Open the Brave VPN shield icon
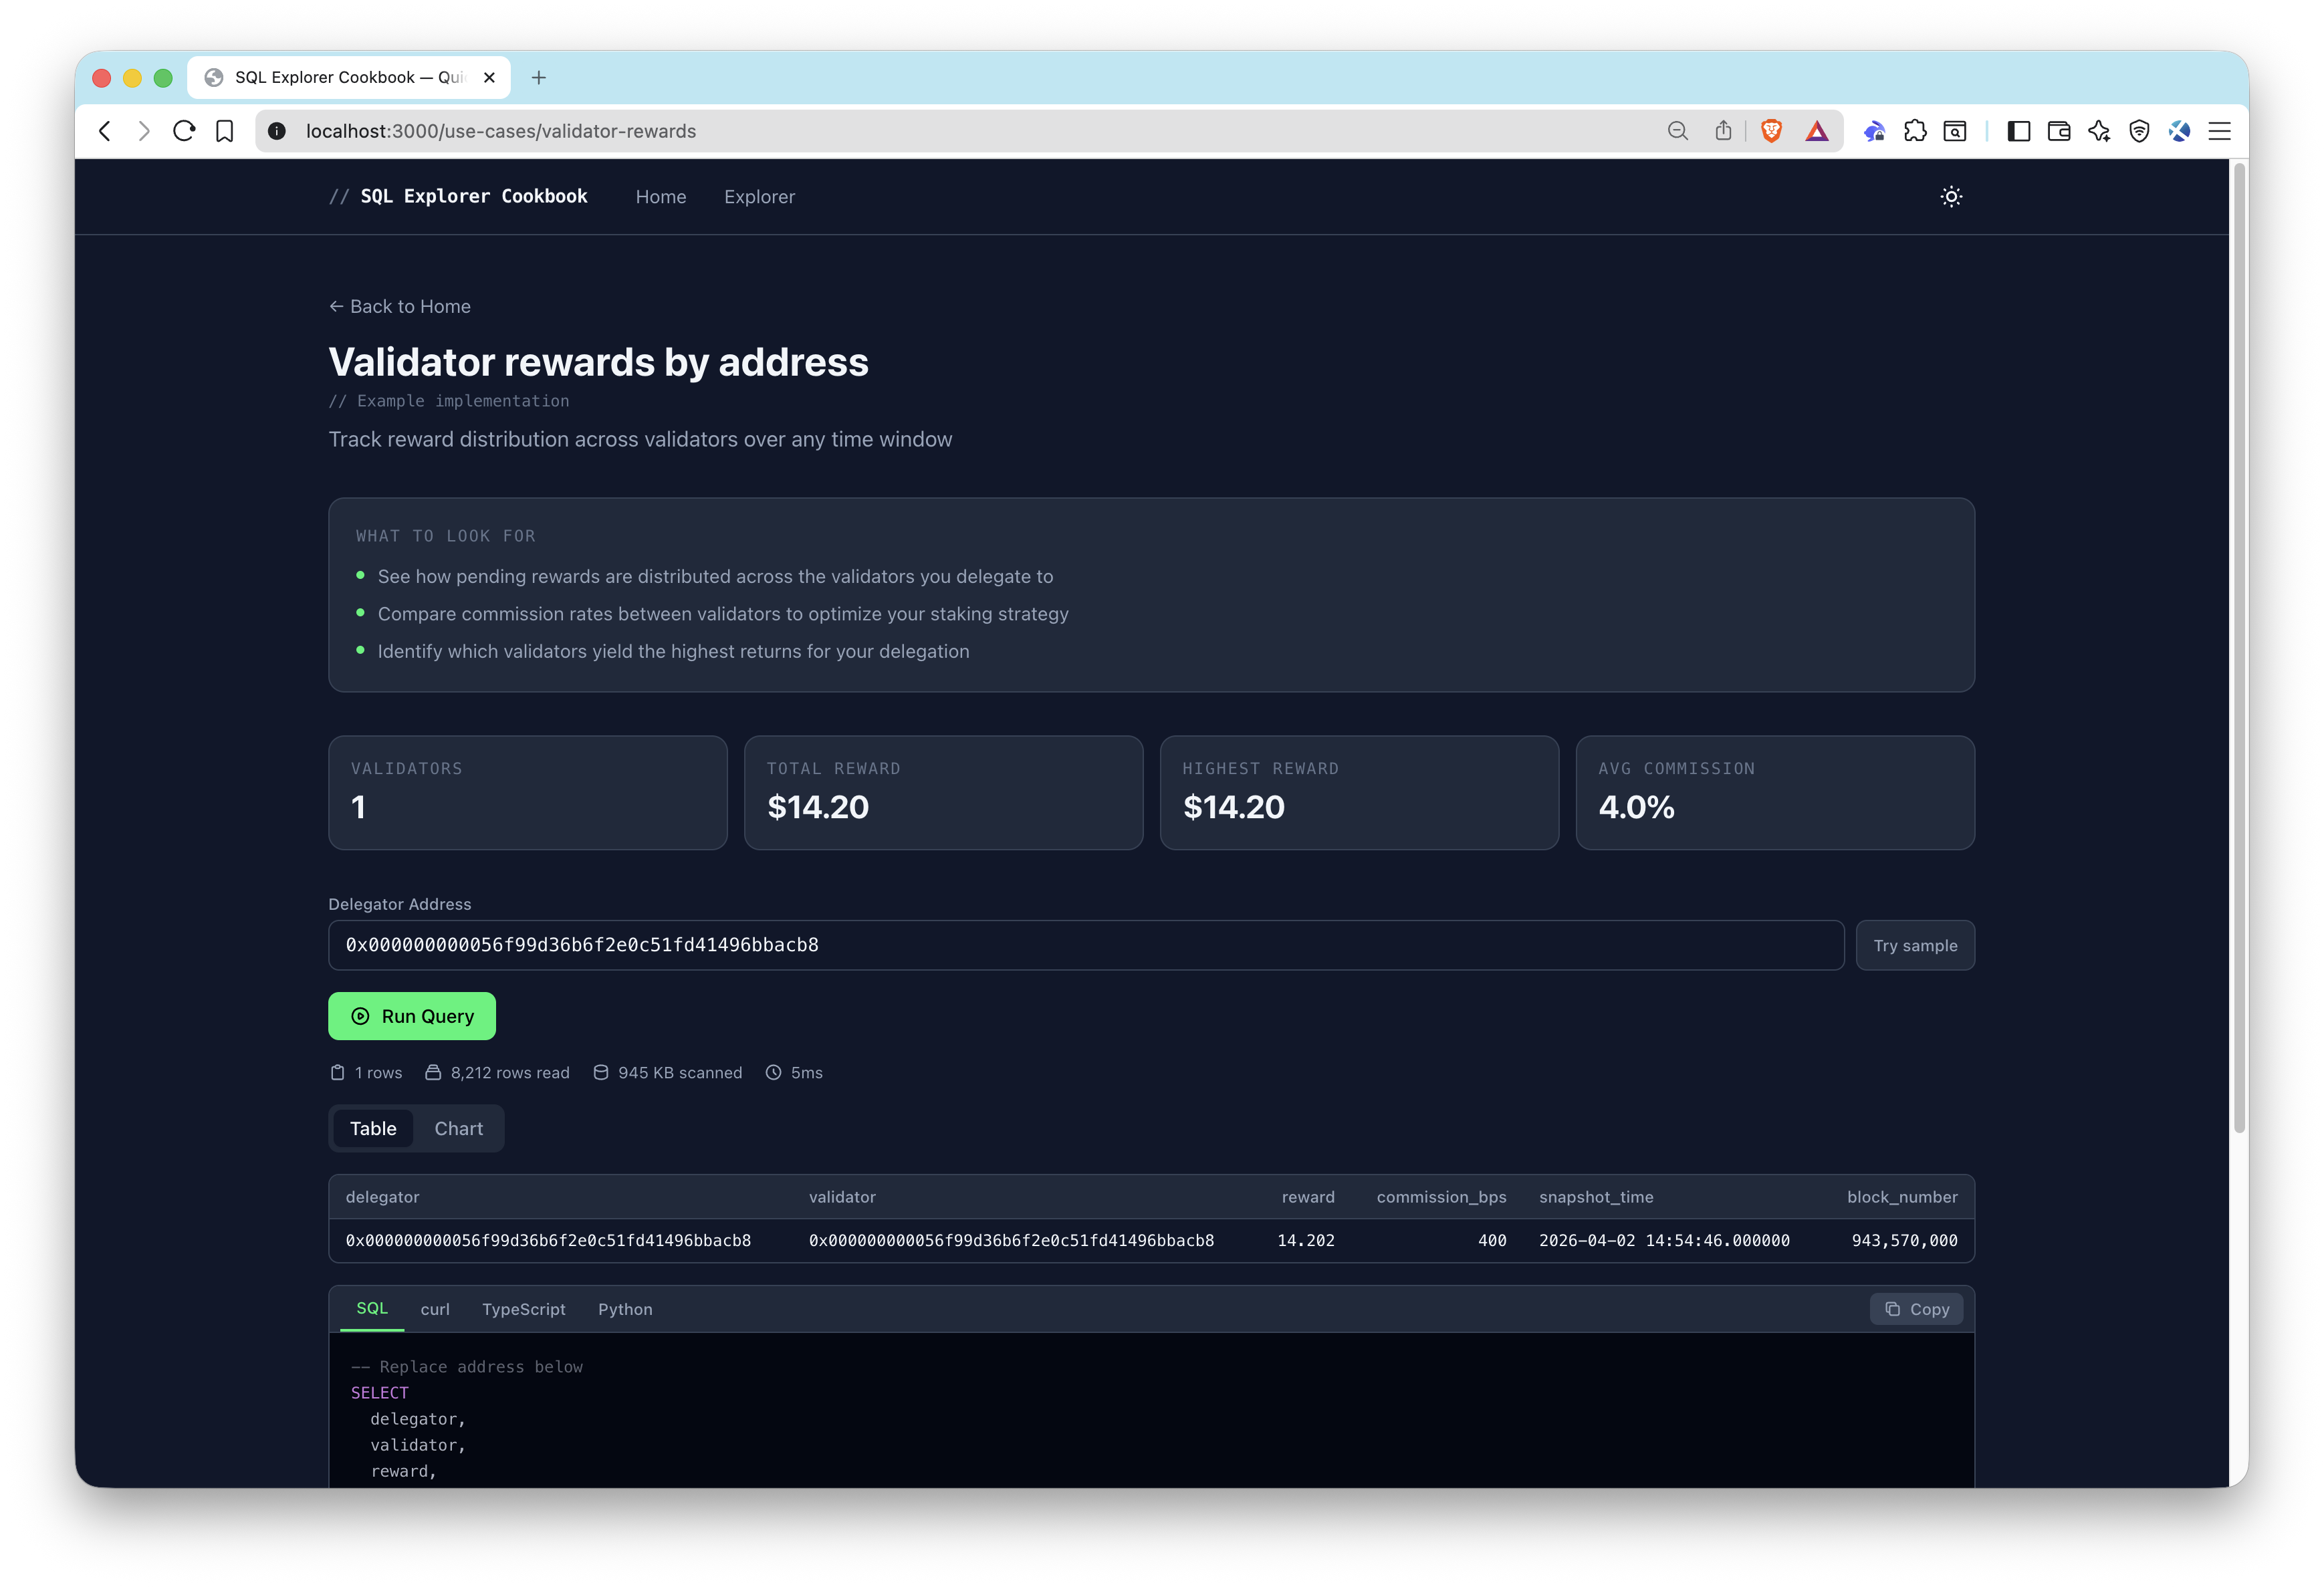 point(2139,131)
